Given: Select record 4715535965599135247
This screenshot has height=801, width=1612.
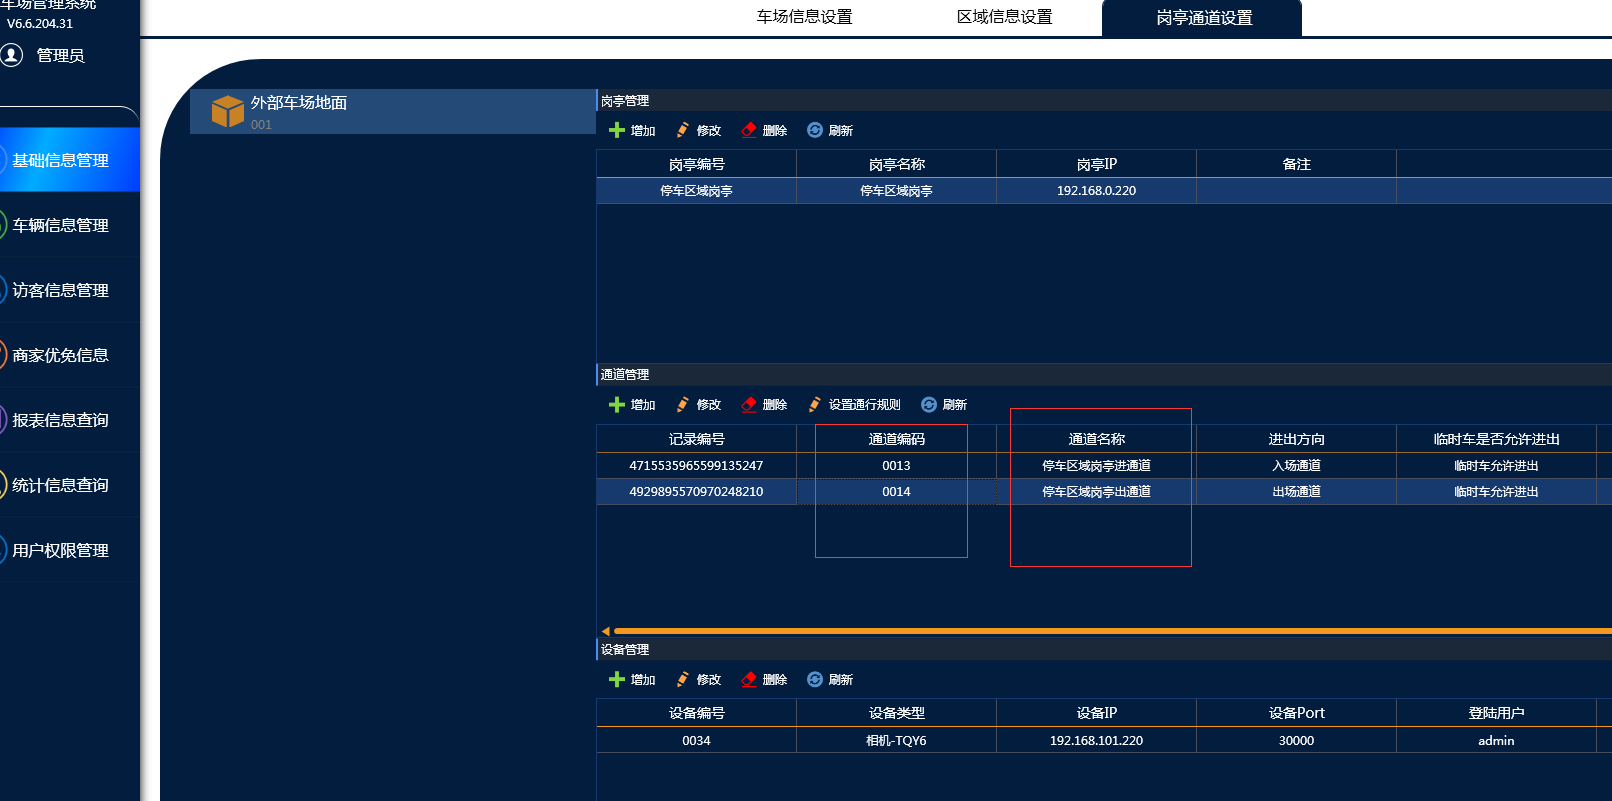Looking at the screenshot, I should (x=697, y=465).
